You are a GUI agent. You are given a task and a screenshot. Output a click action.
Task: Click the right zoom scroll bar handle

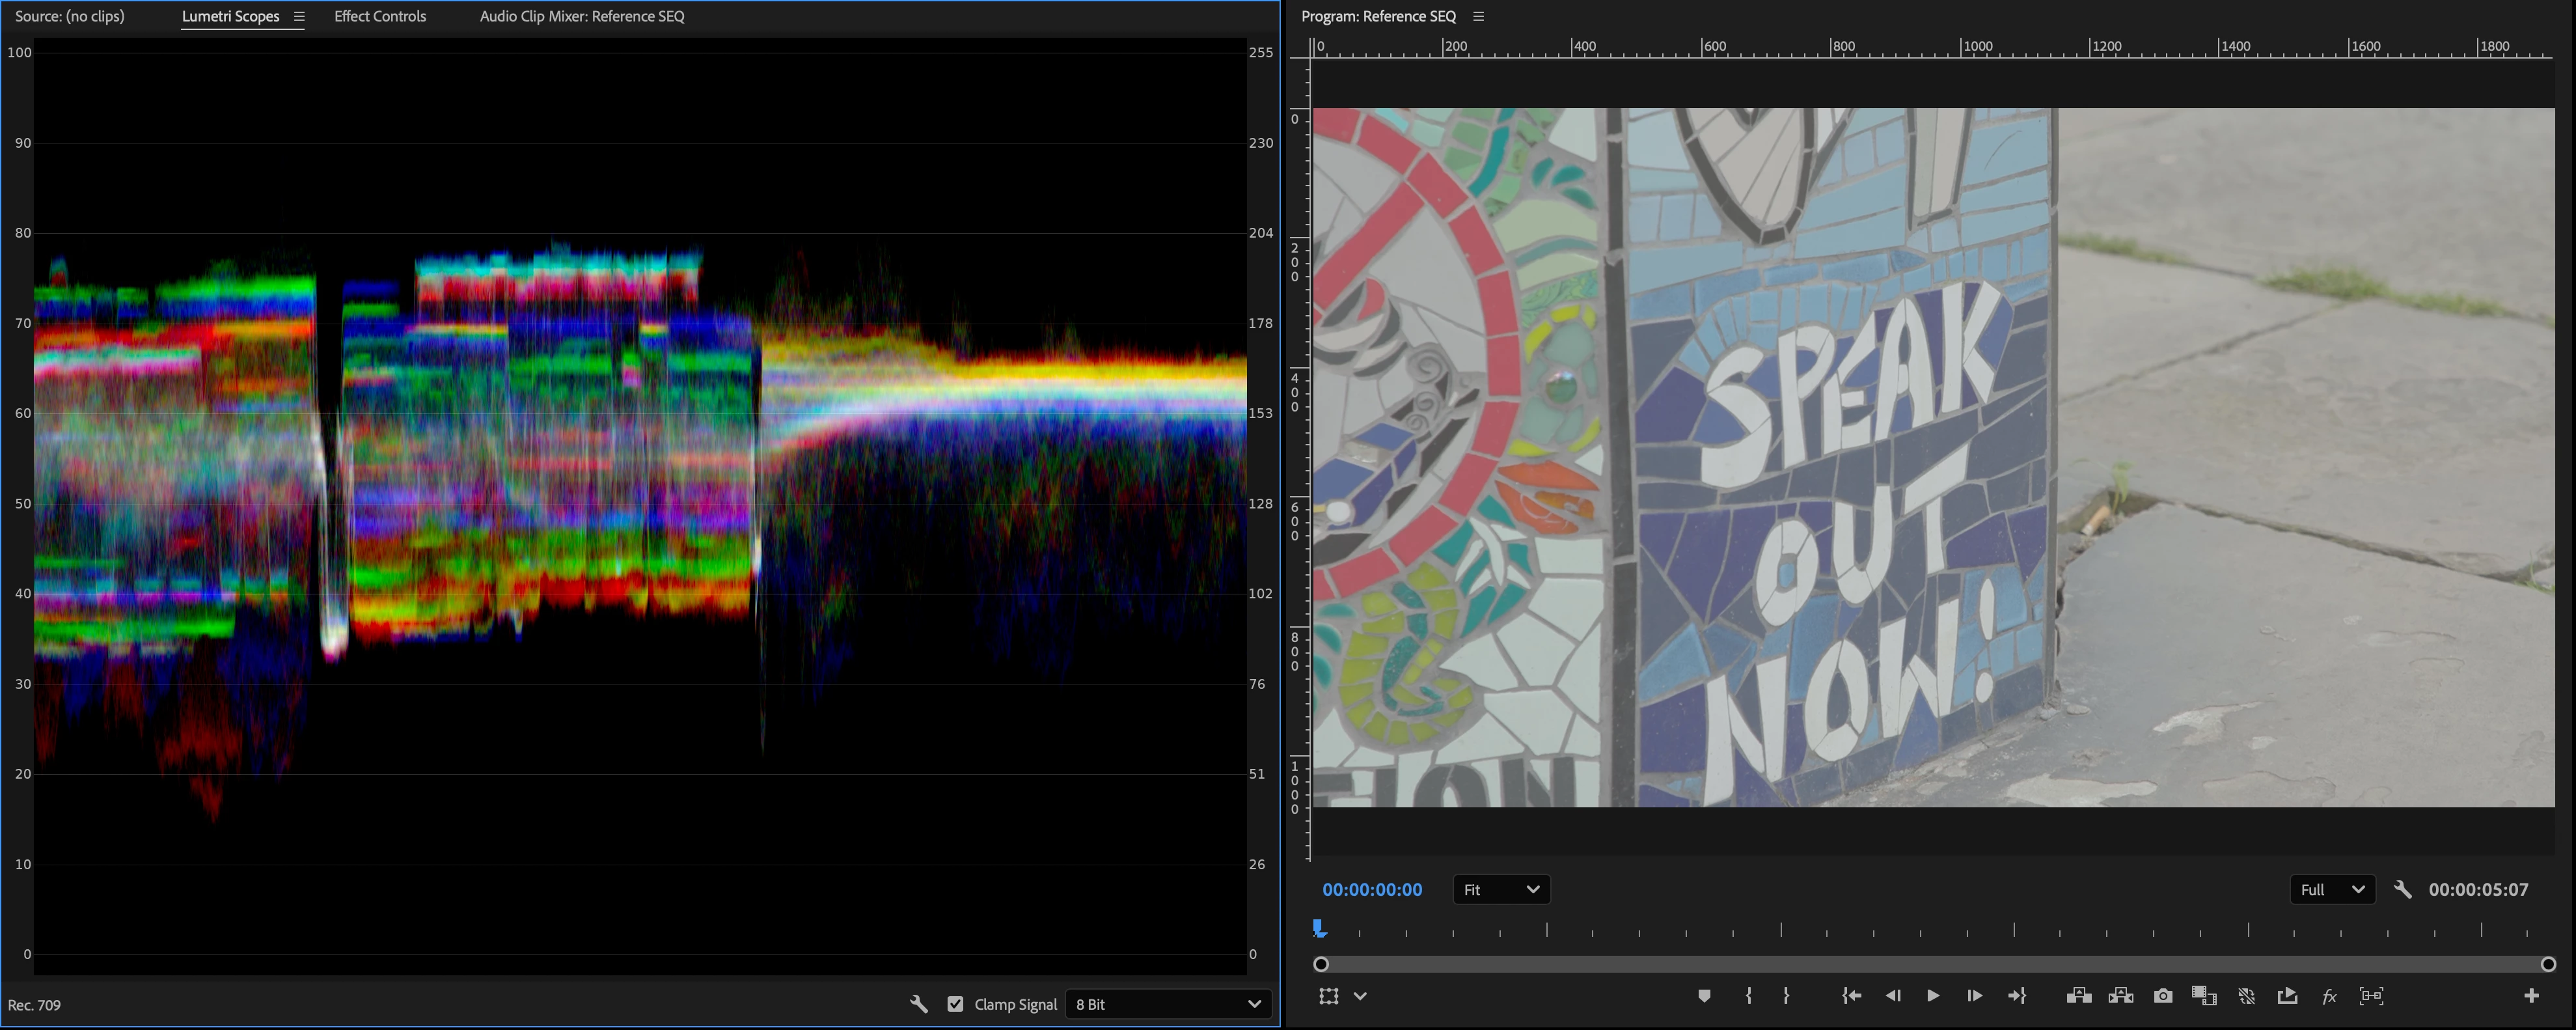click(x=2548, y=964)
